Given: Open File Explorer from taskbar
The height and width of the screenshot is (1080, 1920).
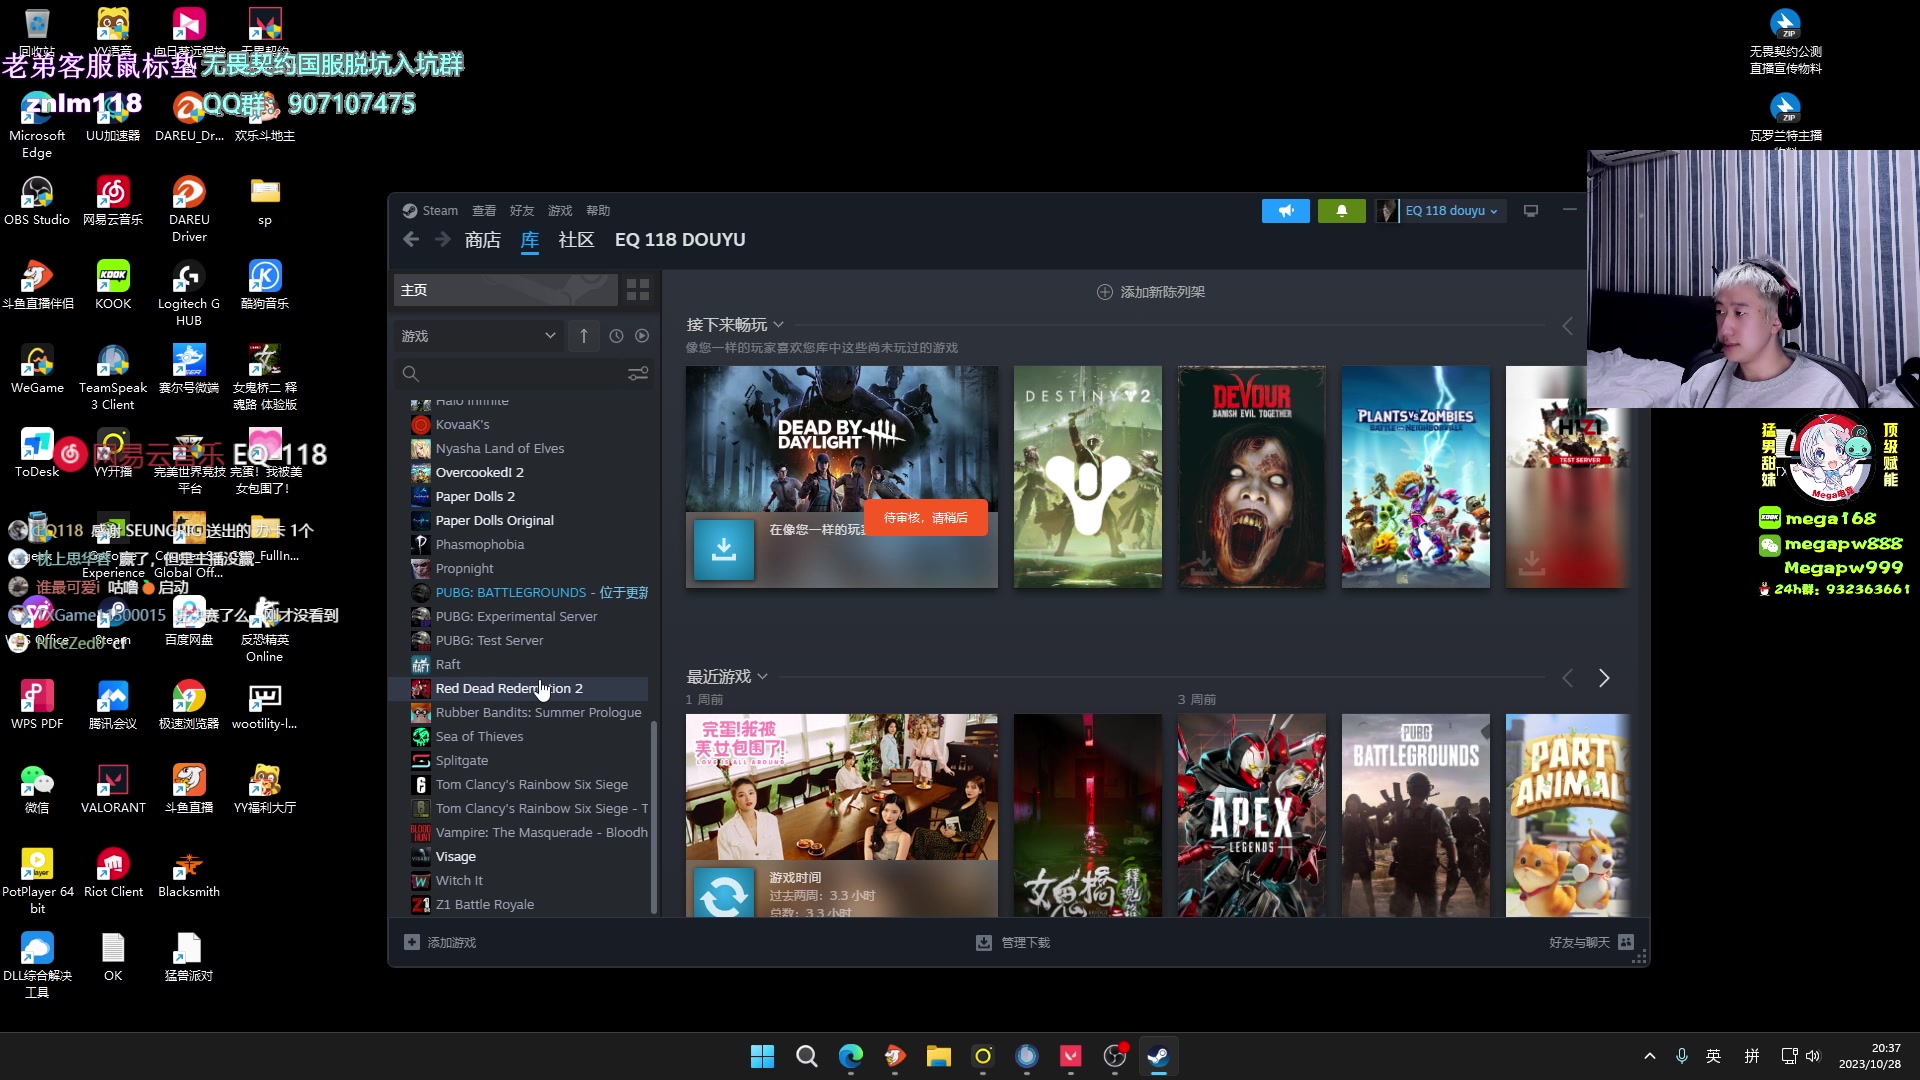Looking at the screenshot, I should click(x=939, y=1056).
